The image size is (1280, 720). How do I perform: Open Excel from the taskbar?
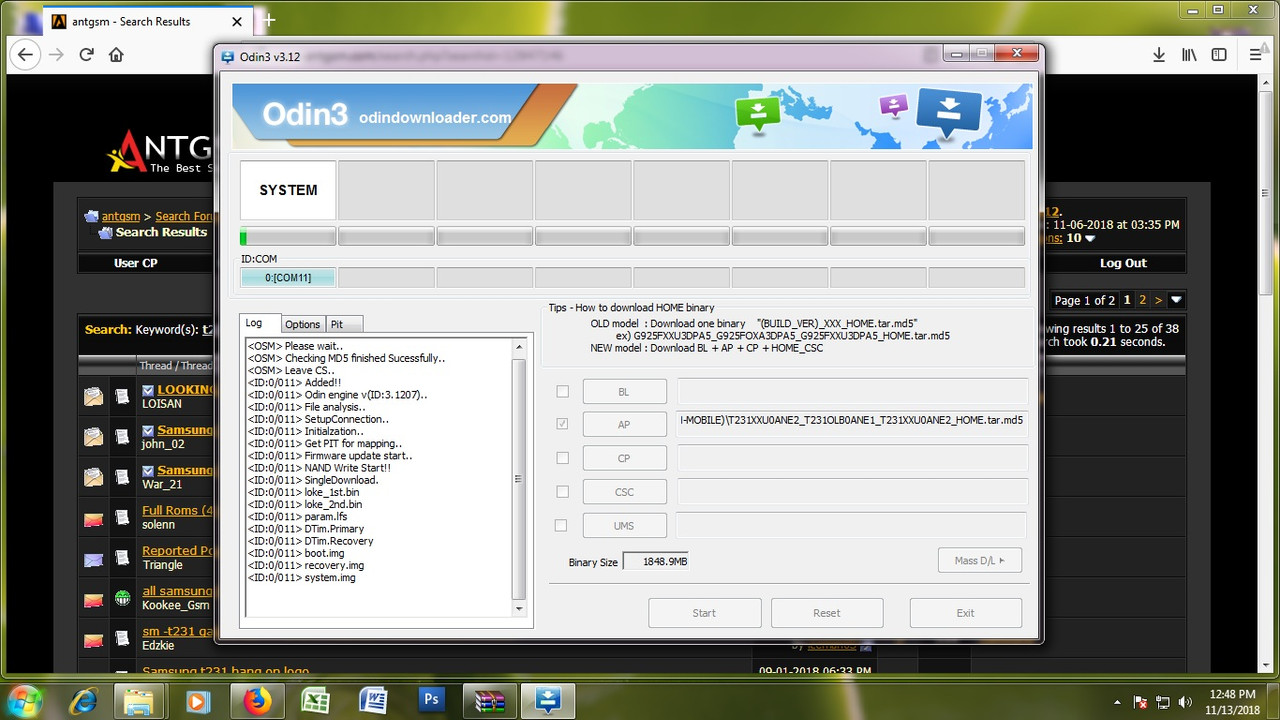[315, 701]
